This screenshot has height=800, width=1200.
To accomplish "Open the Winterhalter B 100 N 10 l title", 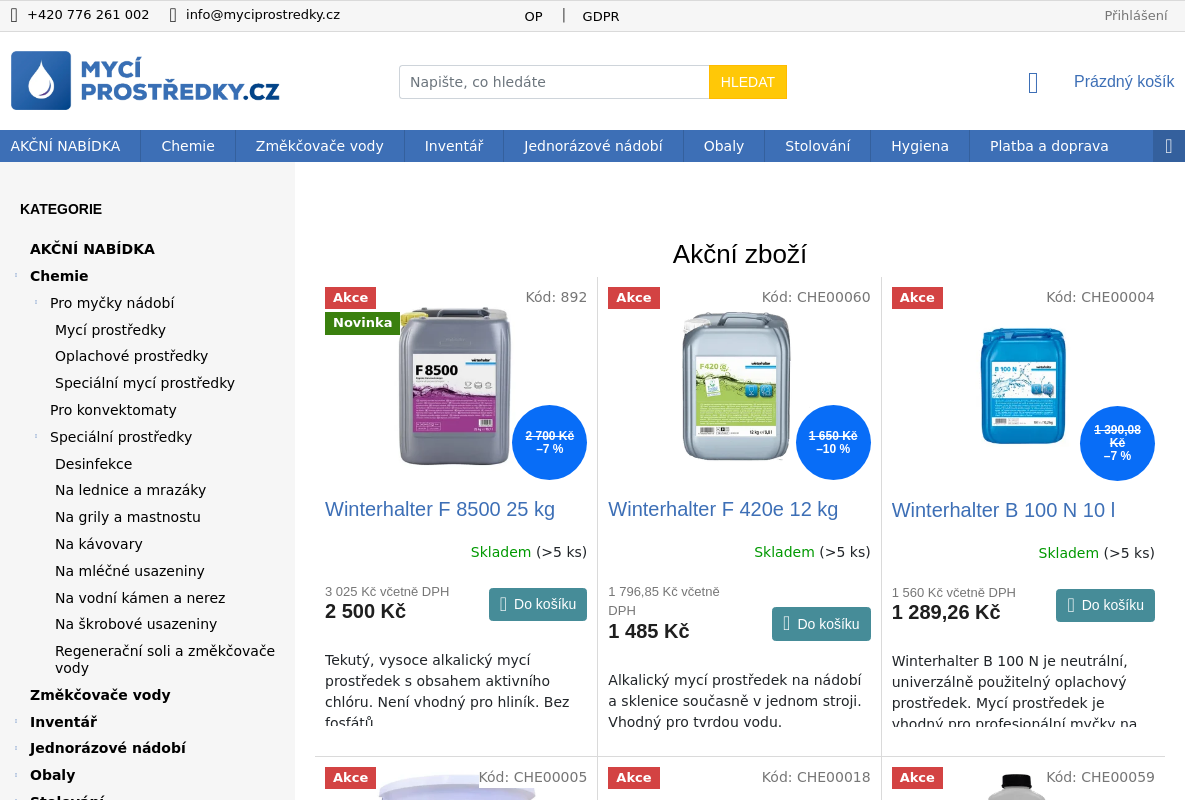I will click(x=1004, y=510).
